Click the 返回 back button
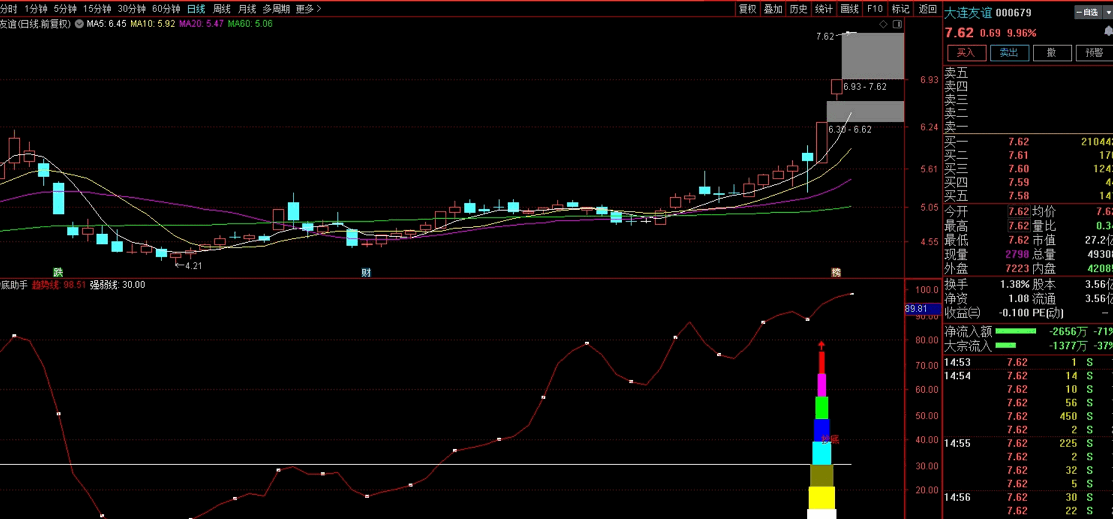 coord(927,9)
